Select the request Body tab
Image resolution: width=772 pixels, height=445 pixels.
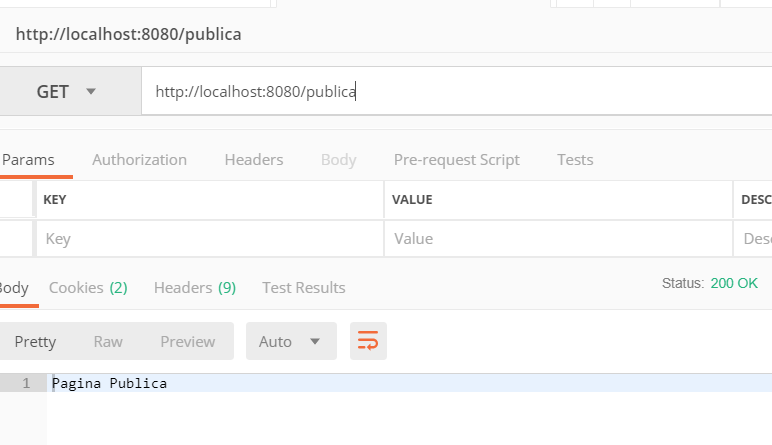338,159
